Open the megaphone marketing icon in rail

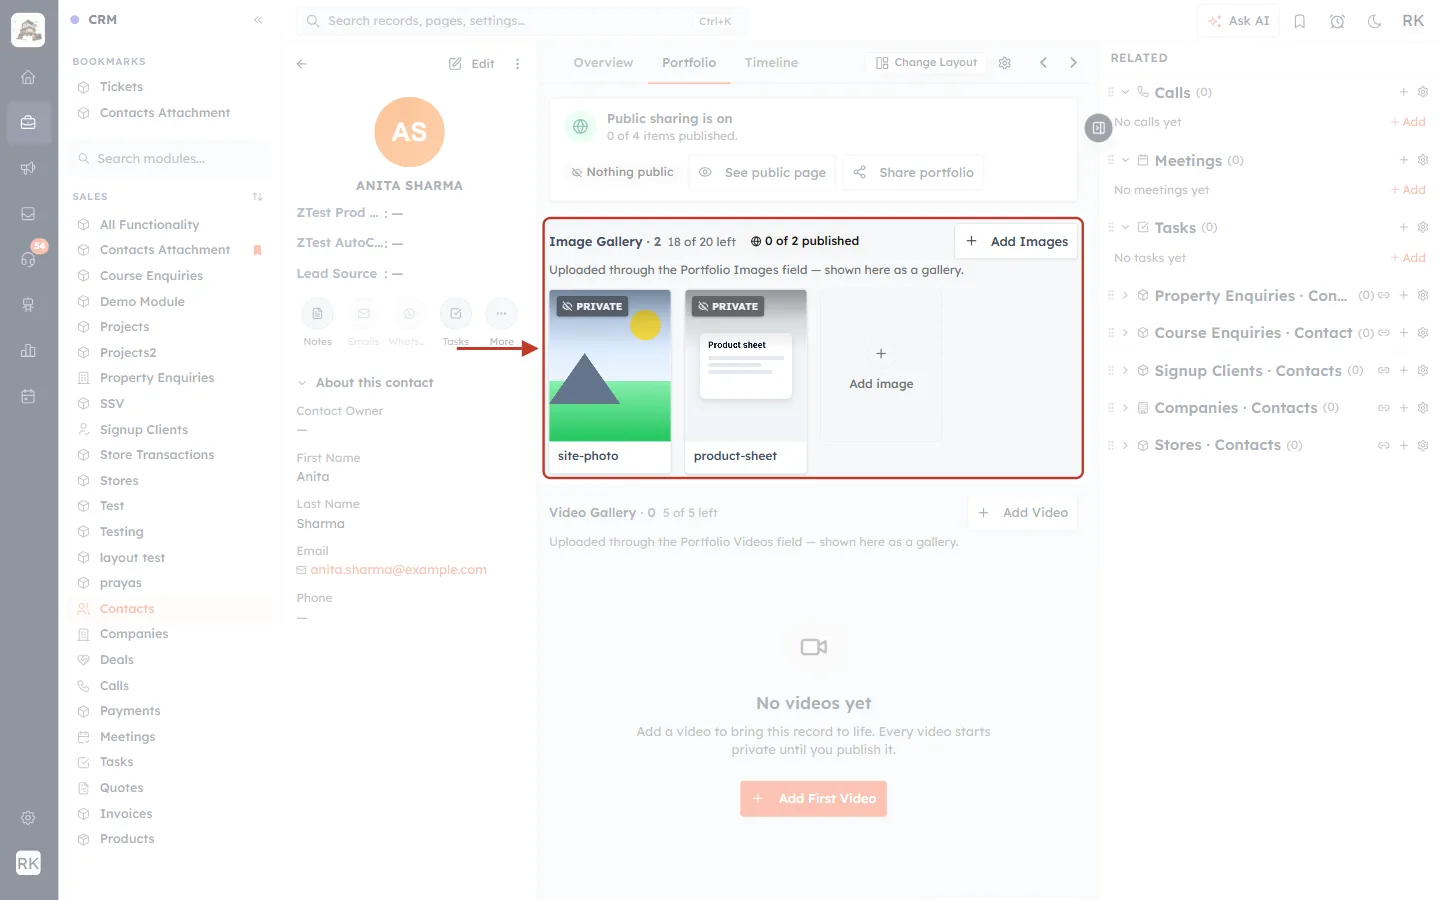[28, 168]
